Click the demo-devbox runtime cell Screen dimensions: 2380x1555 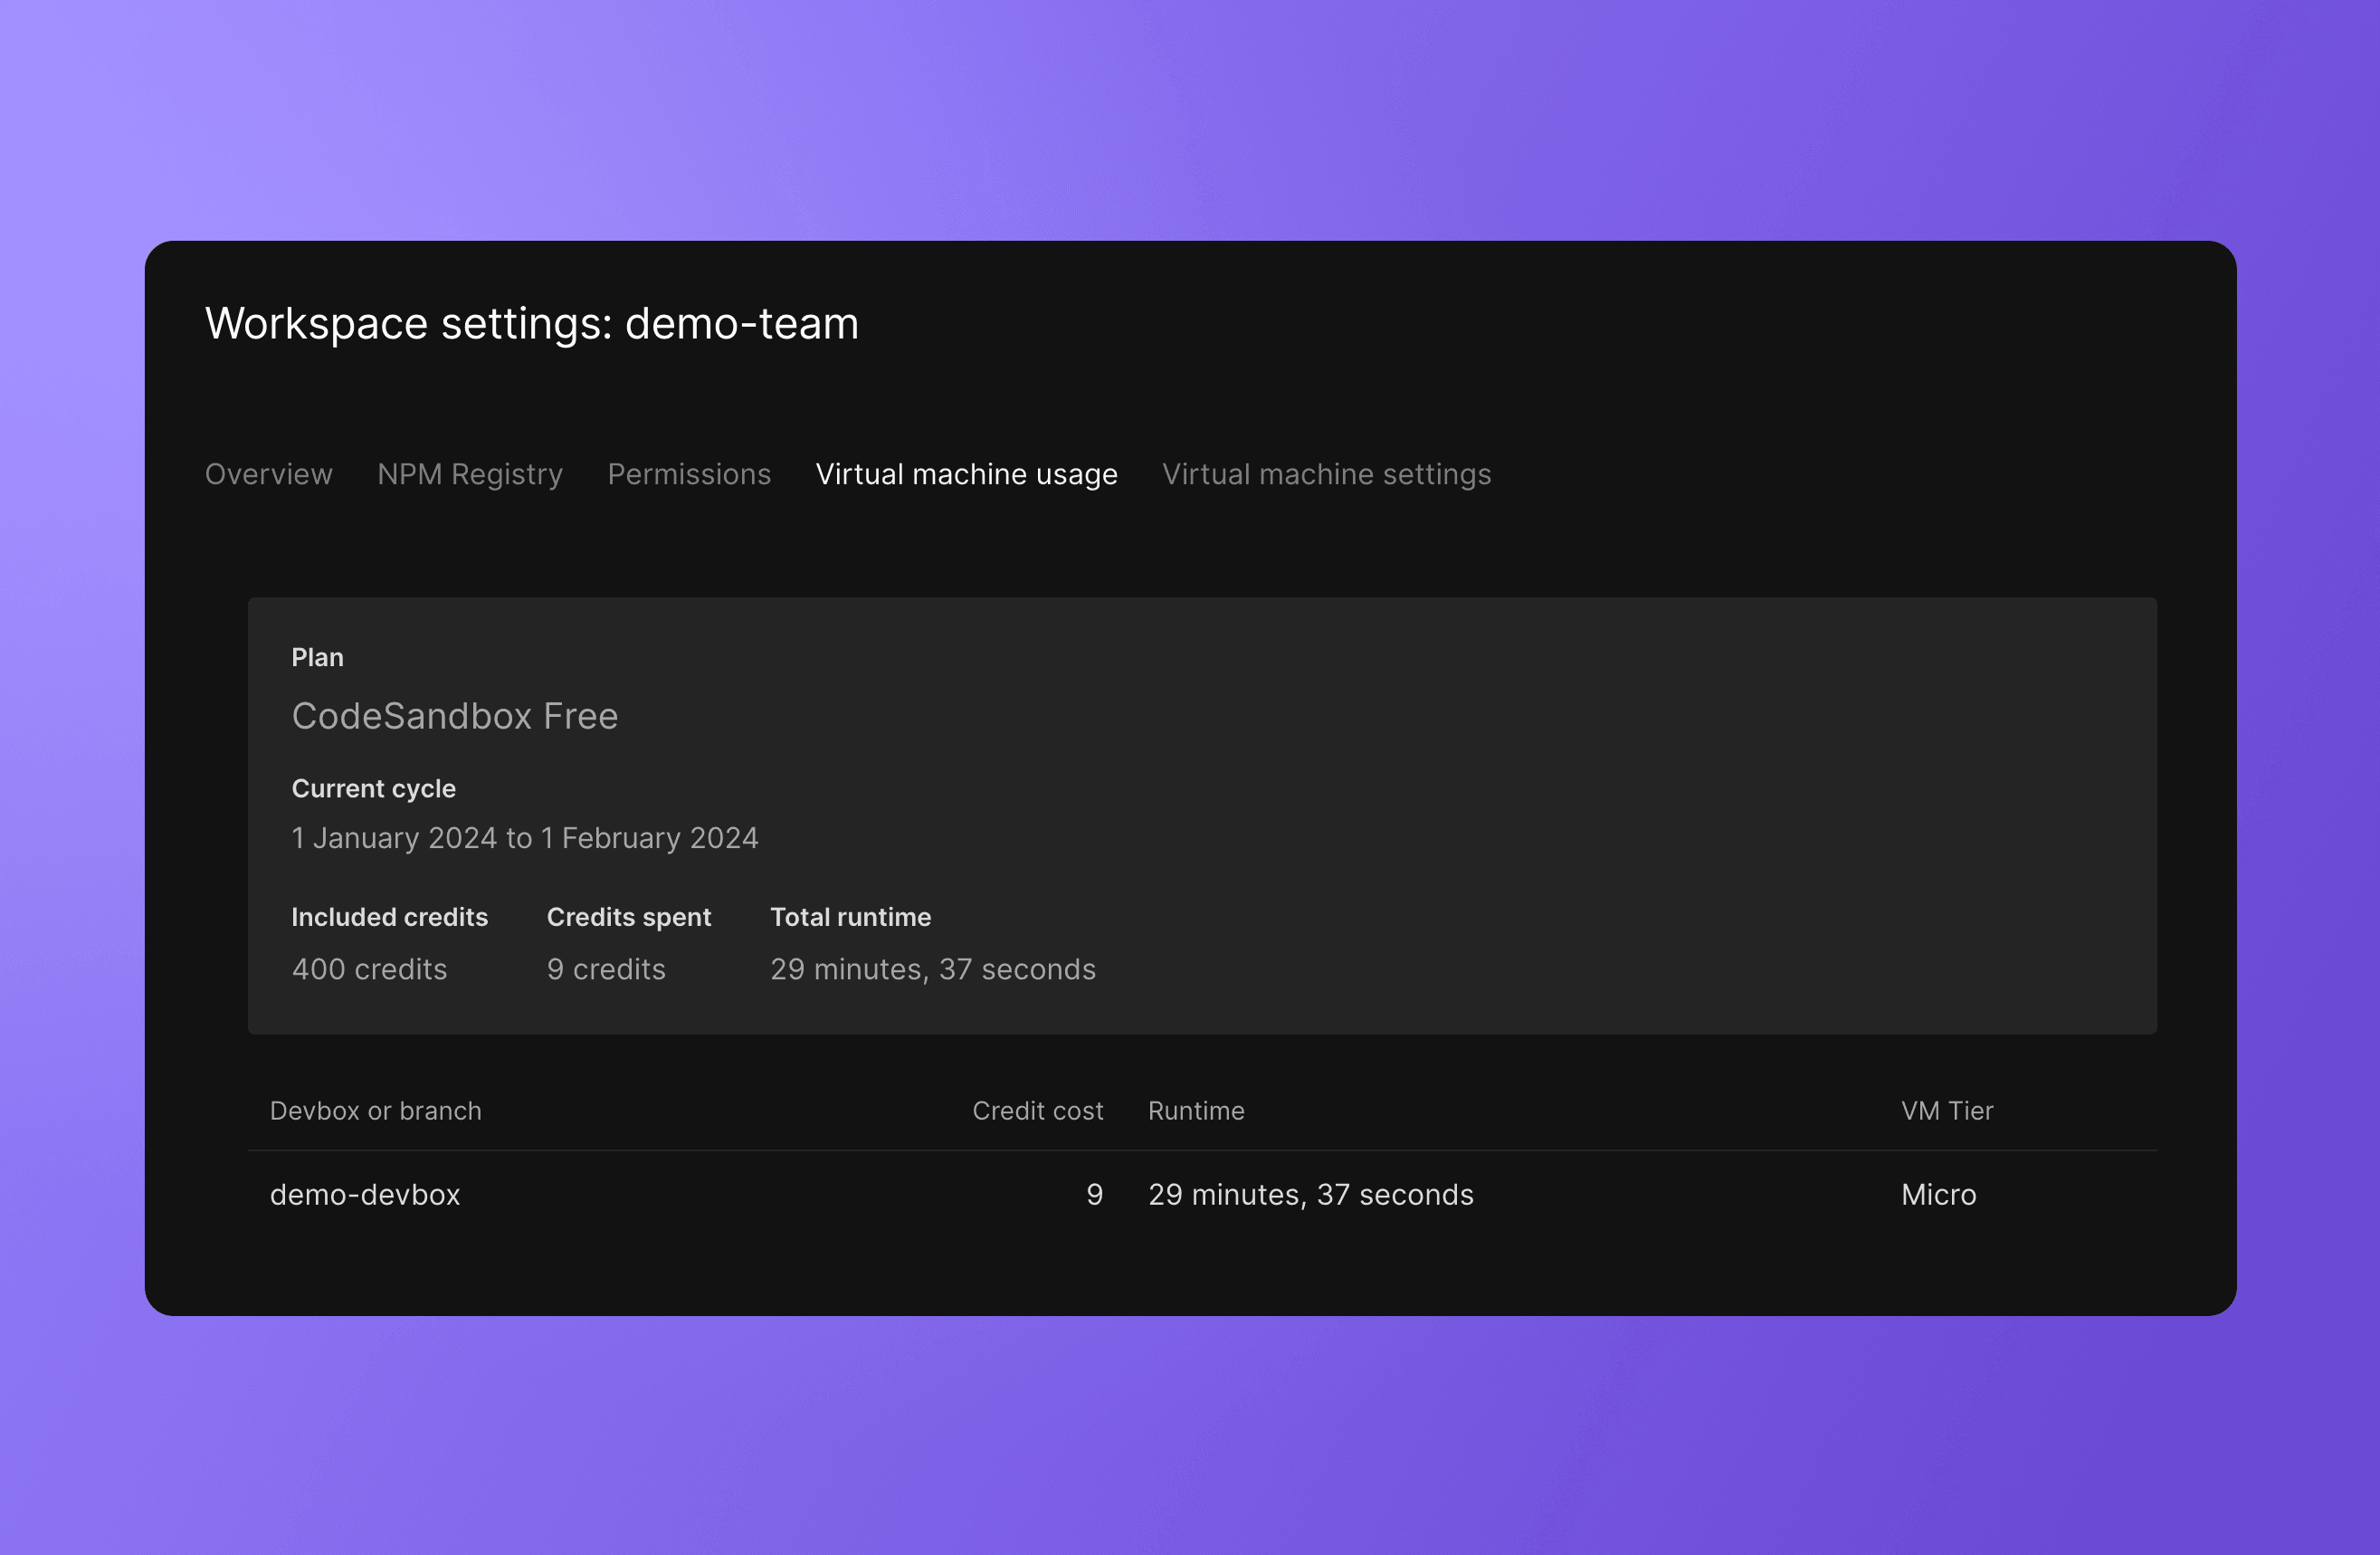(x=1310, y=1194)
